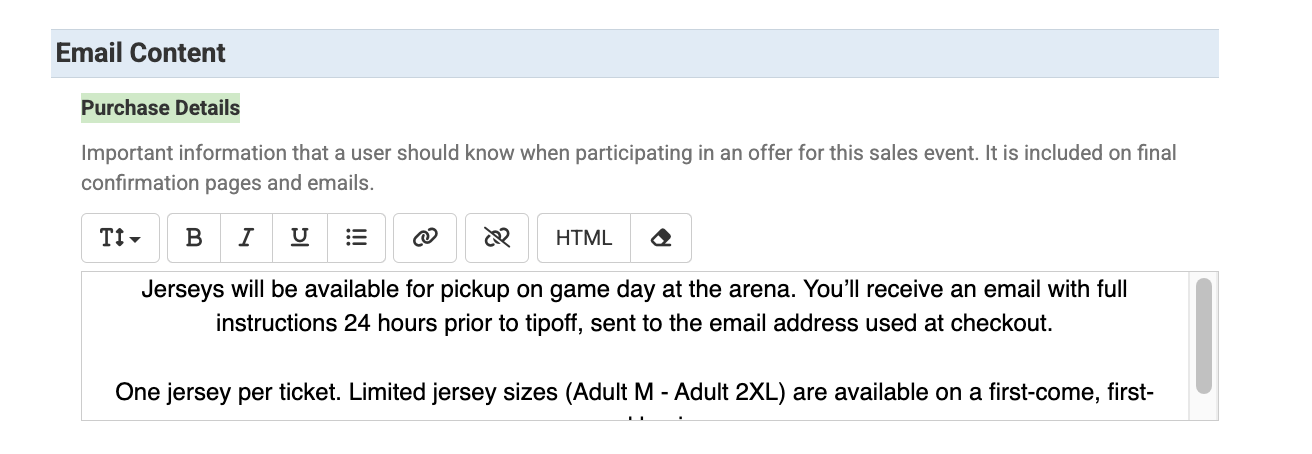This screenshot has width=1312, height=454.
Task: Click the insert link icon
Action: pos(425,238)
